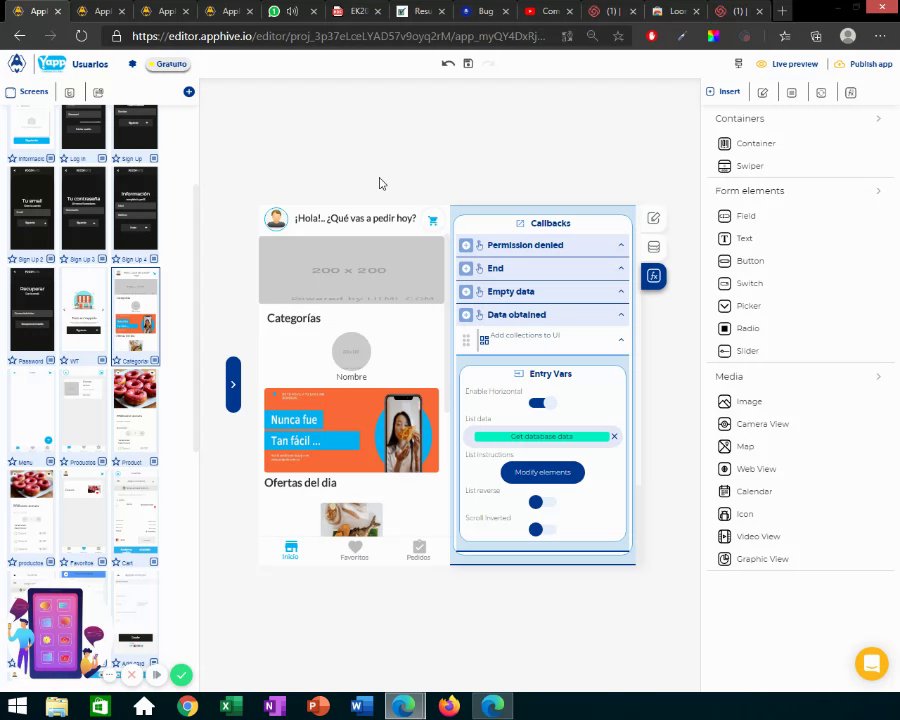The height and width of the screenshot is (720, 900).
Task: Click the browser address bar
Action: 339,36
